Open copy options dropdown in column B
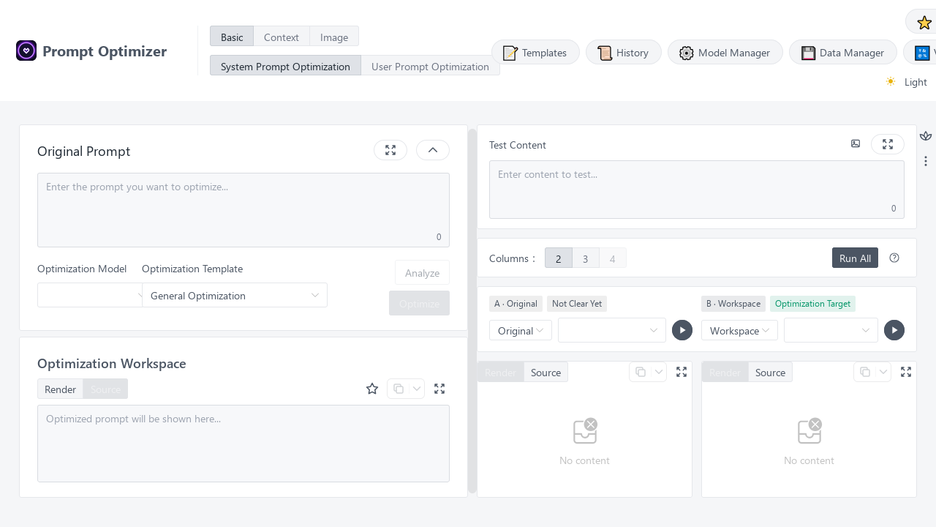Image resolution: width=936 pixels, height=527 pixels. pos(883,372)
